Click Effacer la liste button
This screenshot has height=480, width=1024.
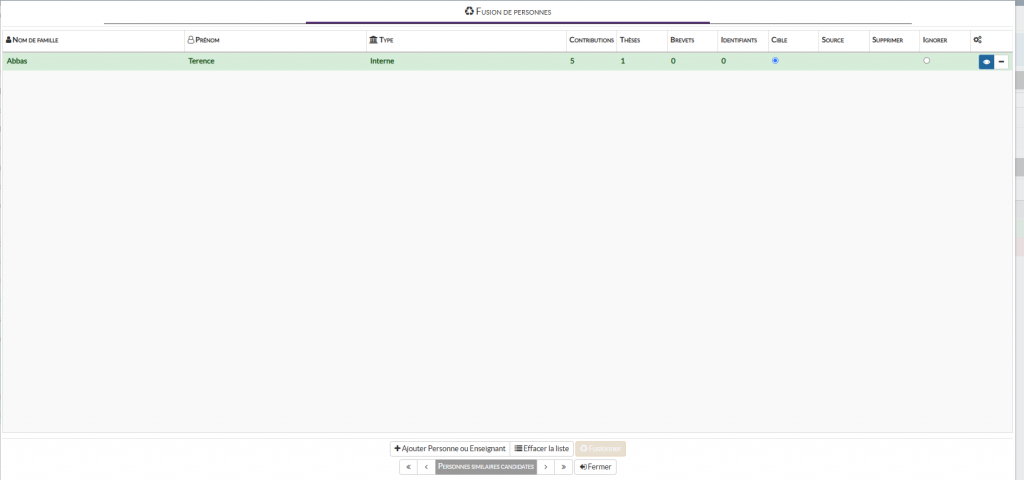tap(542, 449)
